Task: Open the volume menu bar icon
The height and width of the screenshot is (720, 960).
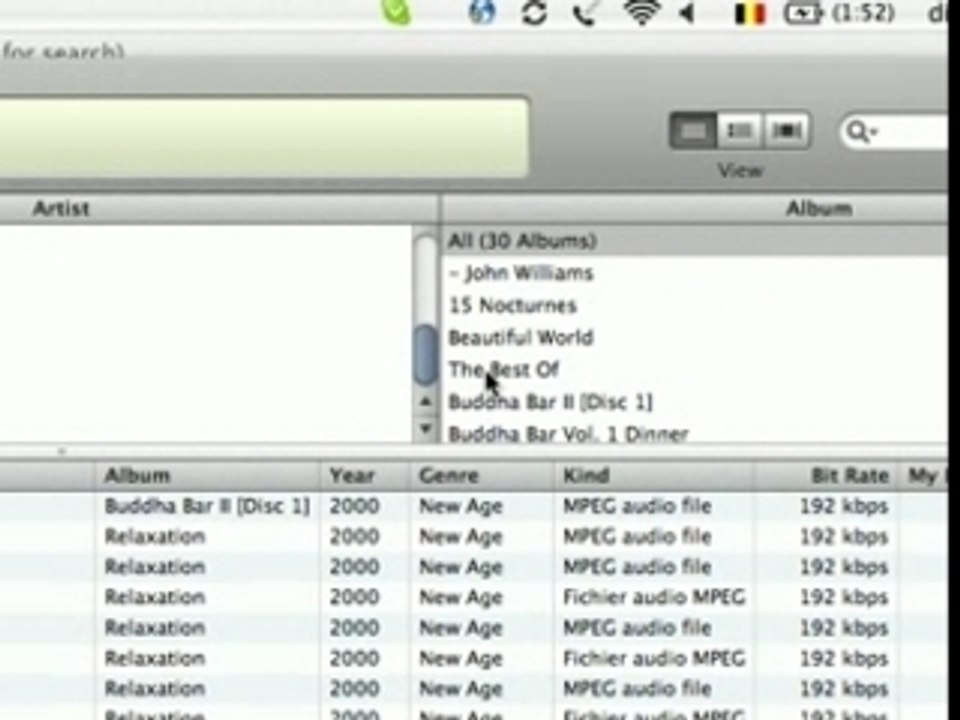Action: point(688,13)
